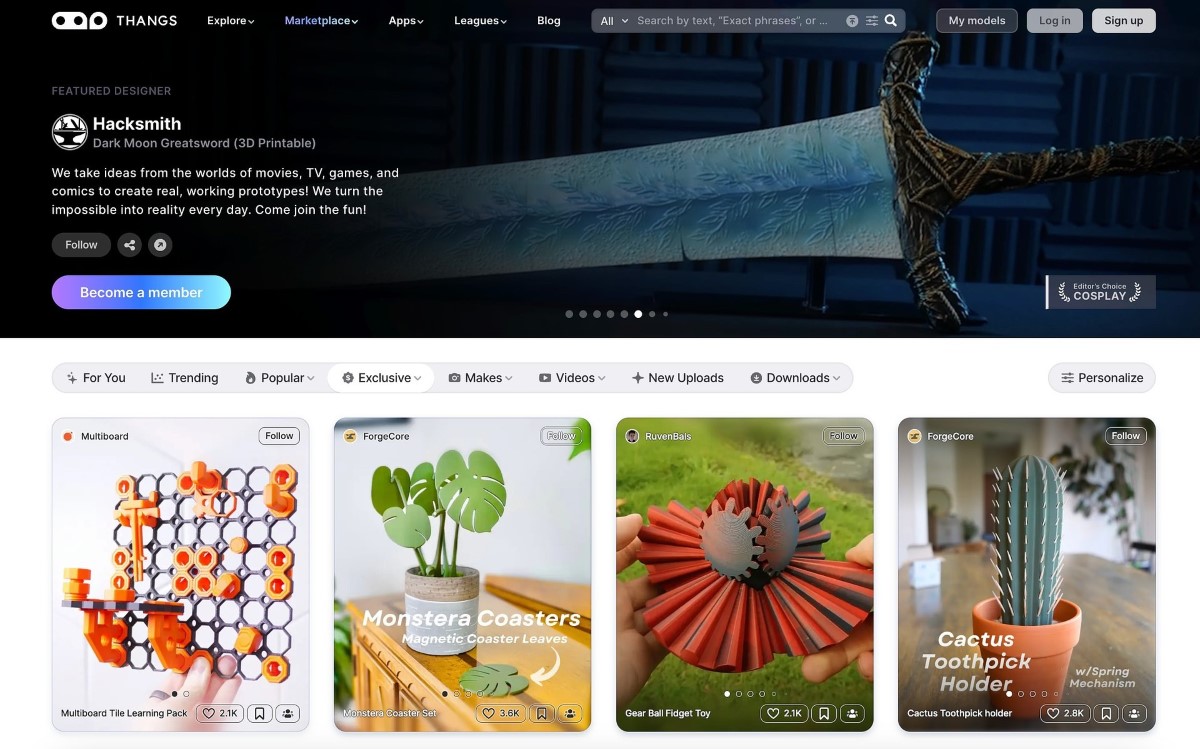Bookmark the Multiboard Tile Learning Pack
This screenshot has height=749, width=1200.
pos(260,713)
